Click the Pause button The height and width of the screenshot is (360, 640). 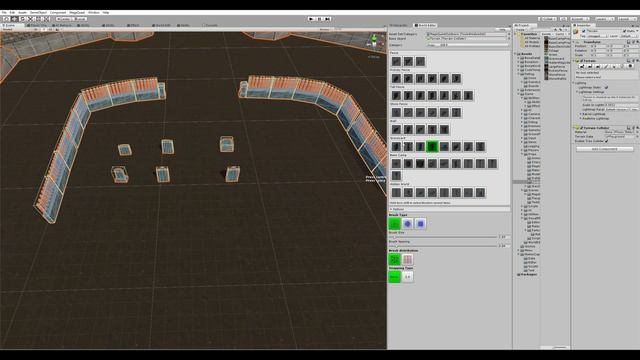tap(319, 19)
